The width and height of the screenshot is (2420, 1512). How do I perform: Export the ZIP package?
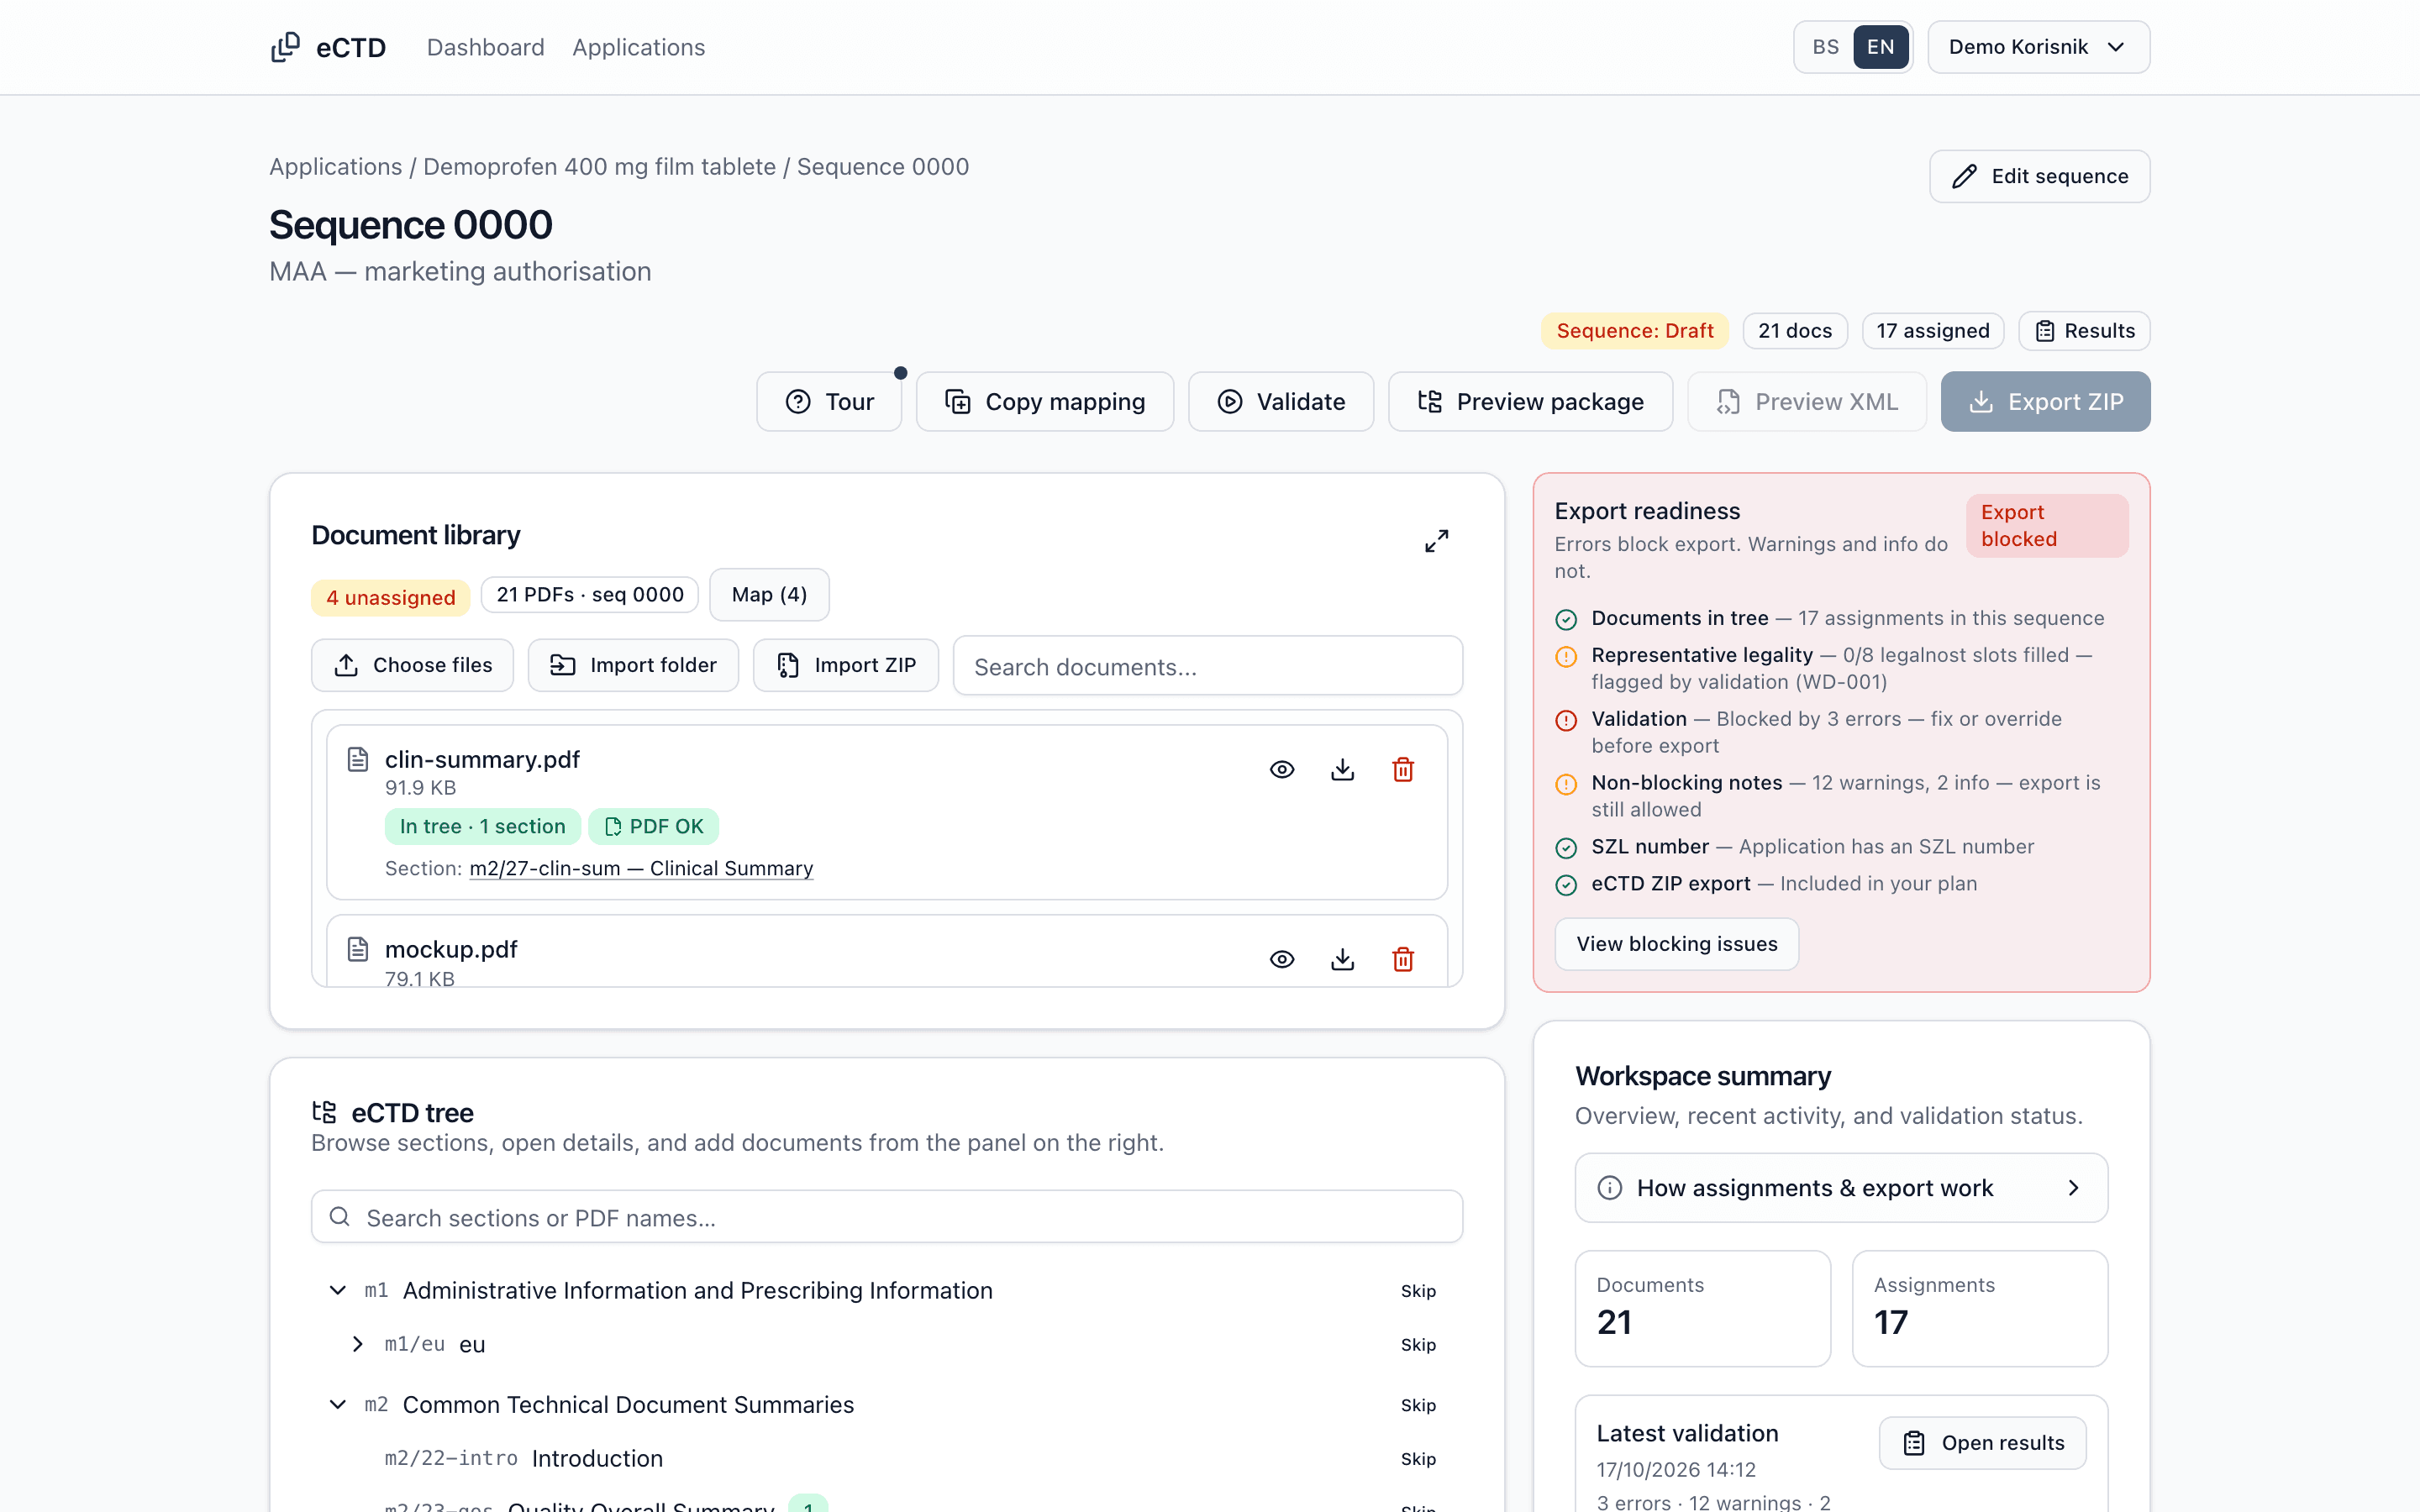pos(2045,402)
